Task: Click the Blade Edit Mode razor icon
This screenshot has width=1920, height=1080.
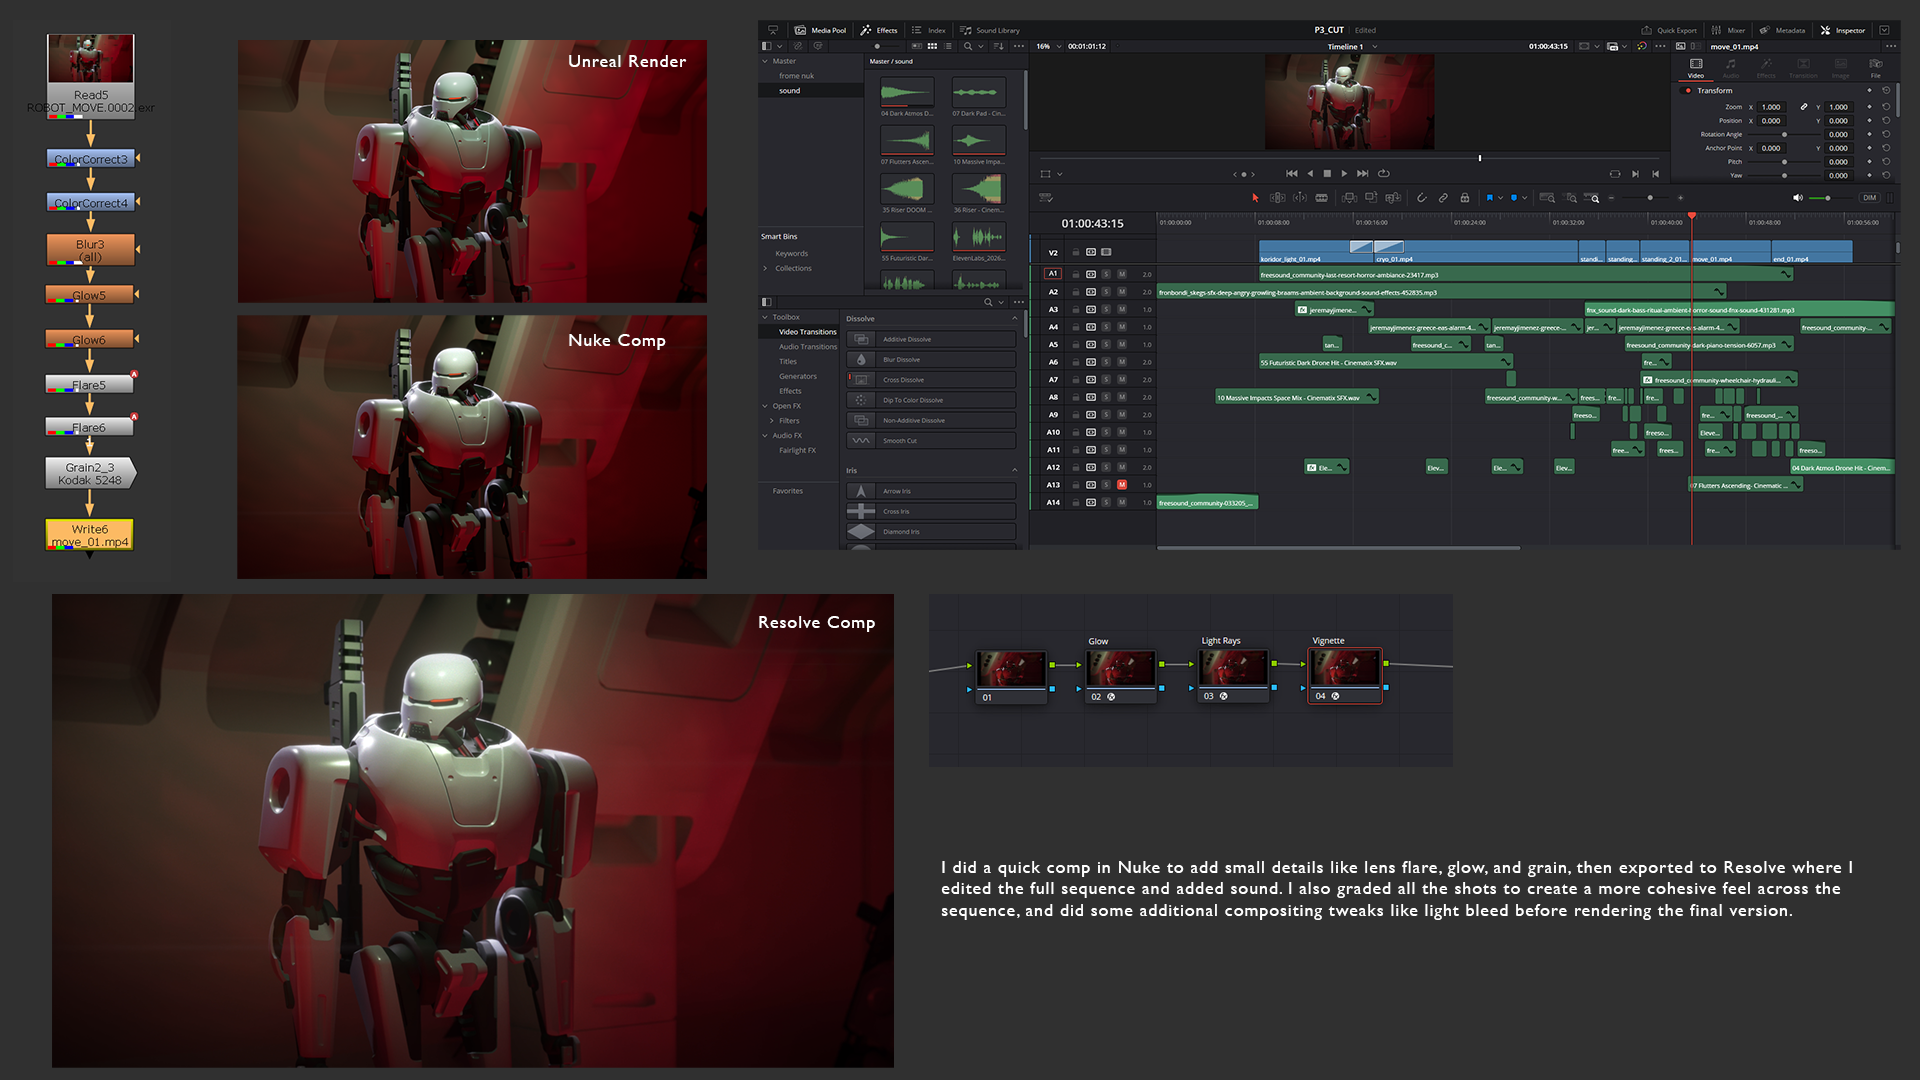Action: point(1321,198)
